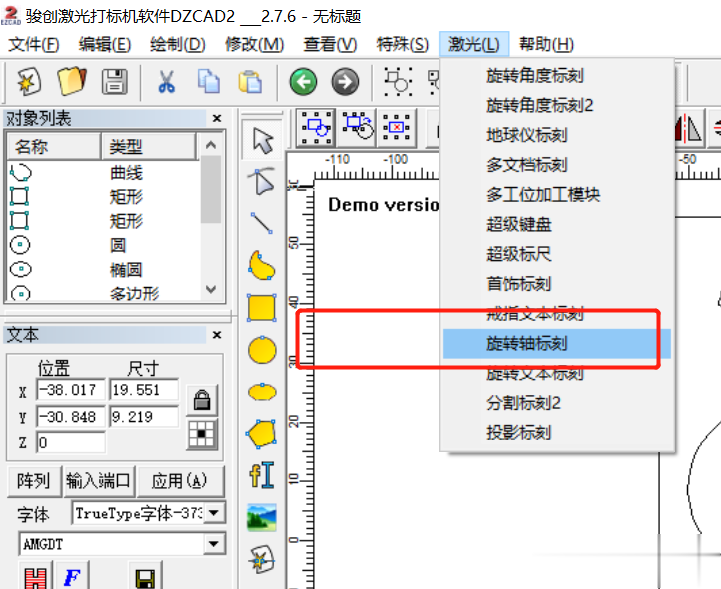Open the 编辑(E) menu
The image size is (721, 589).
coord(105,45)
